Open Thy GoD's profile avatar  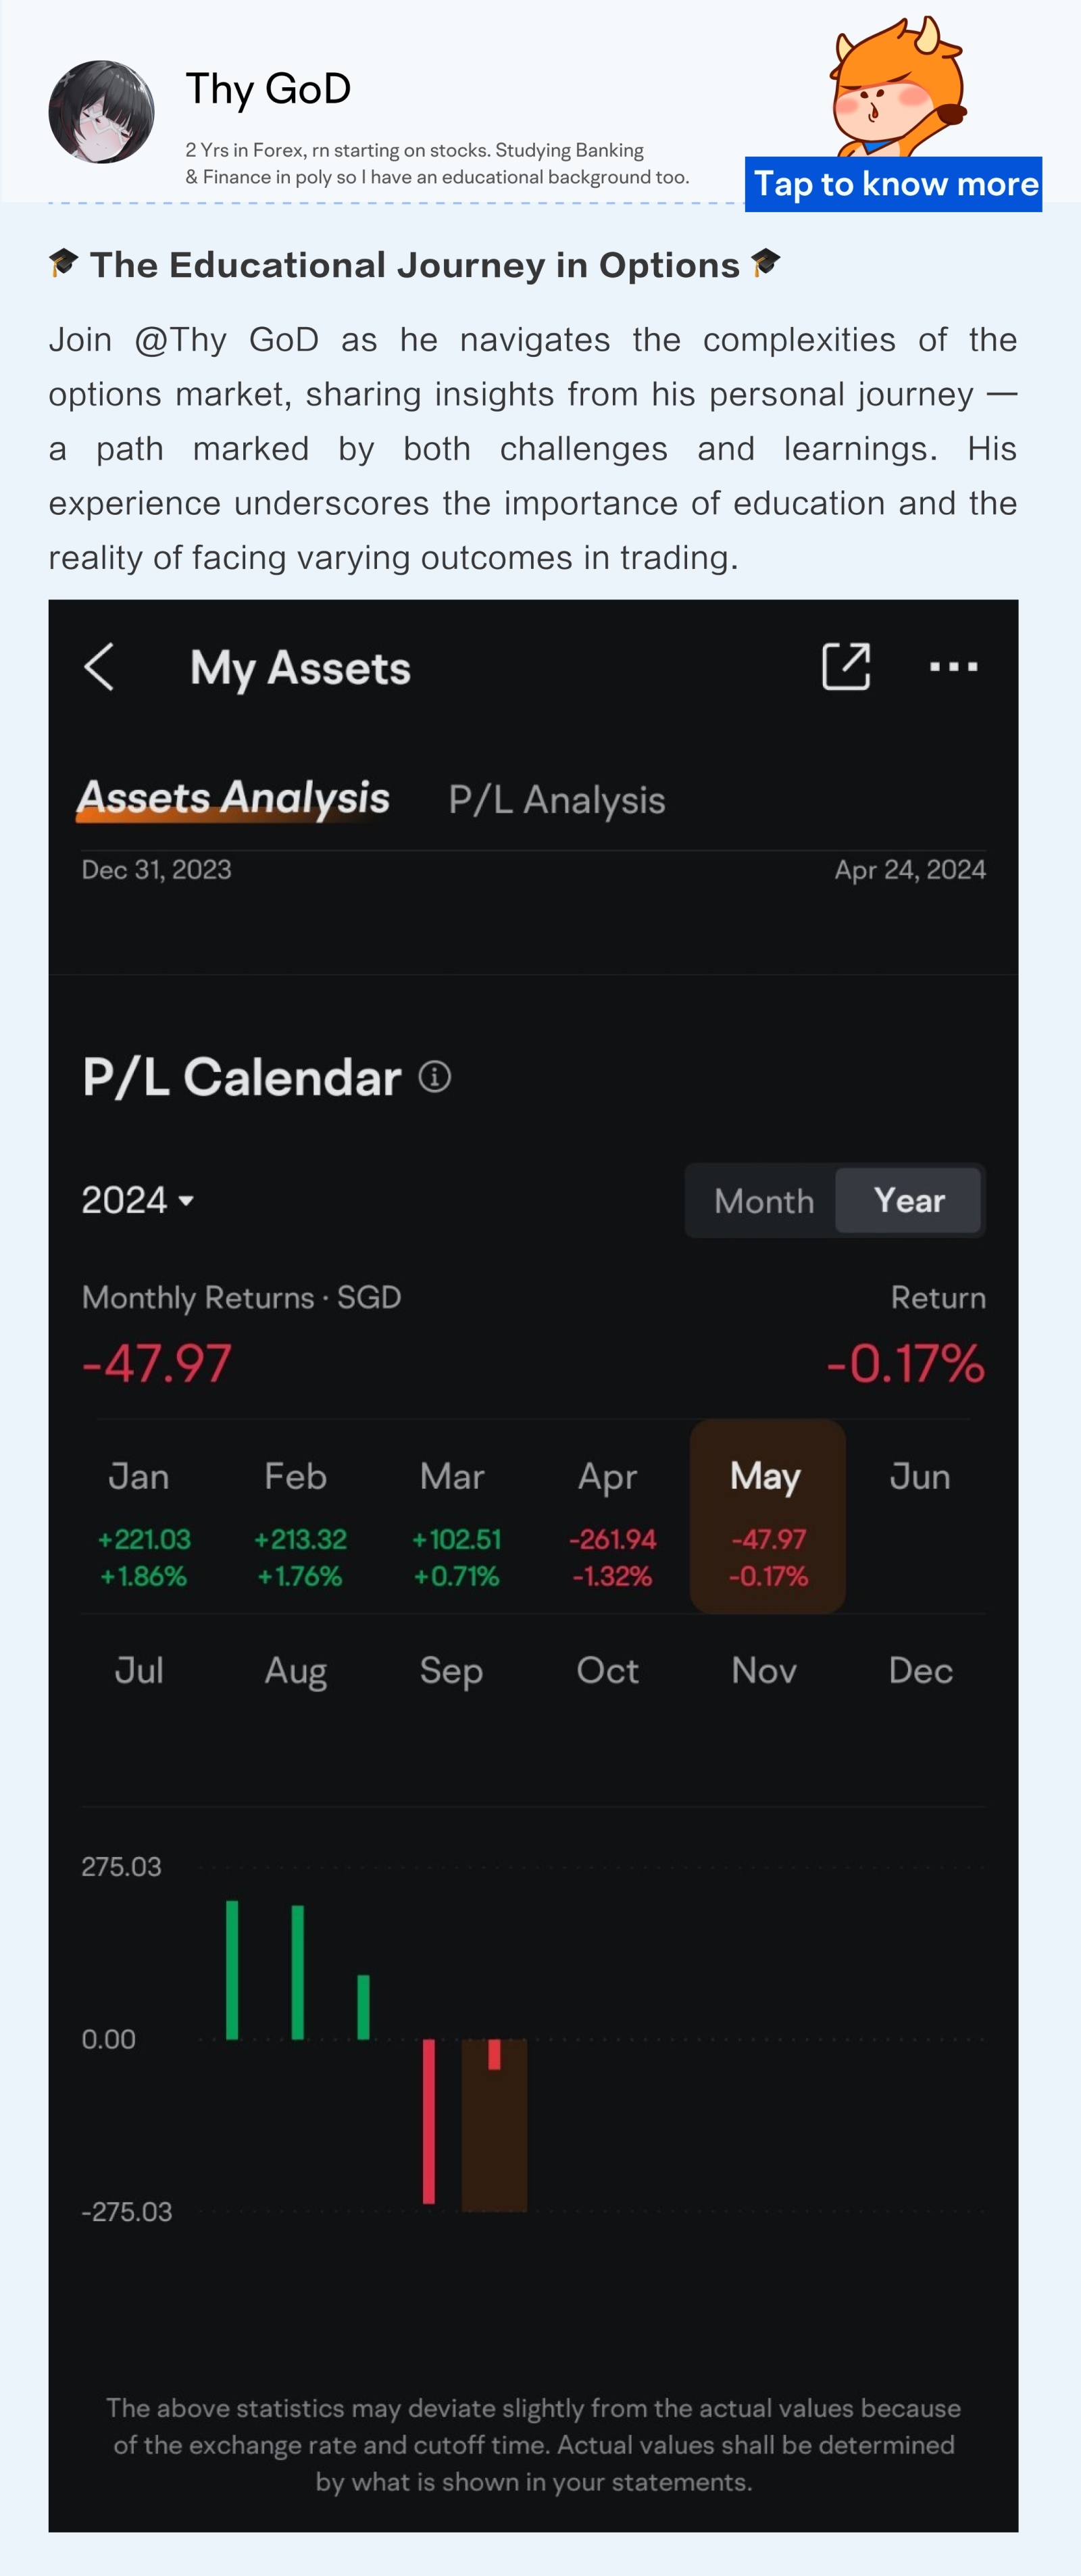pos(101,111)
